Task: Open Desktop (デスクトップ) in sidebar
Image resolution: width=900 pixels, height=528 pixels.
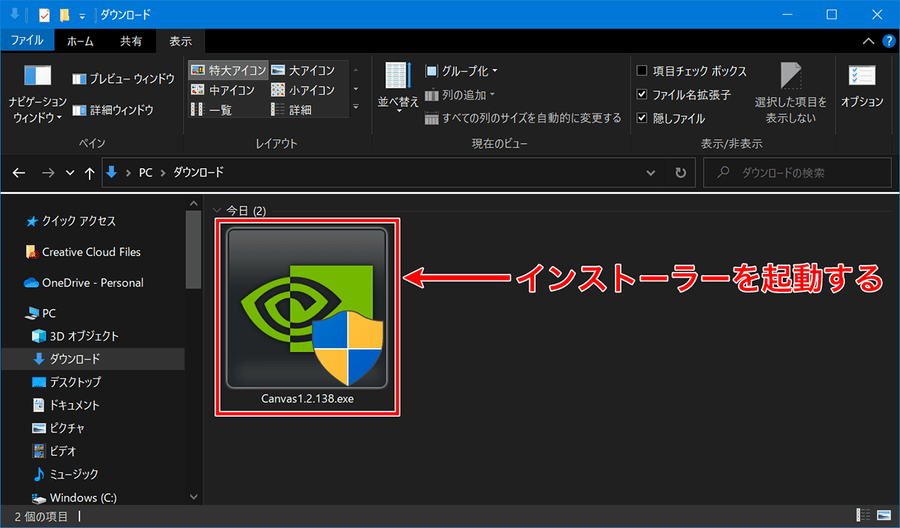Action: (x=67, y=382)
